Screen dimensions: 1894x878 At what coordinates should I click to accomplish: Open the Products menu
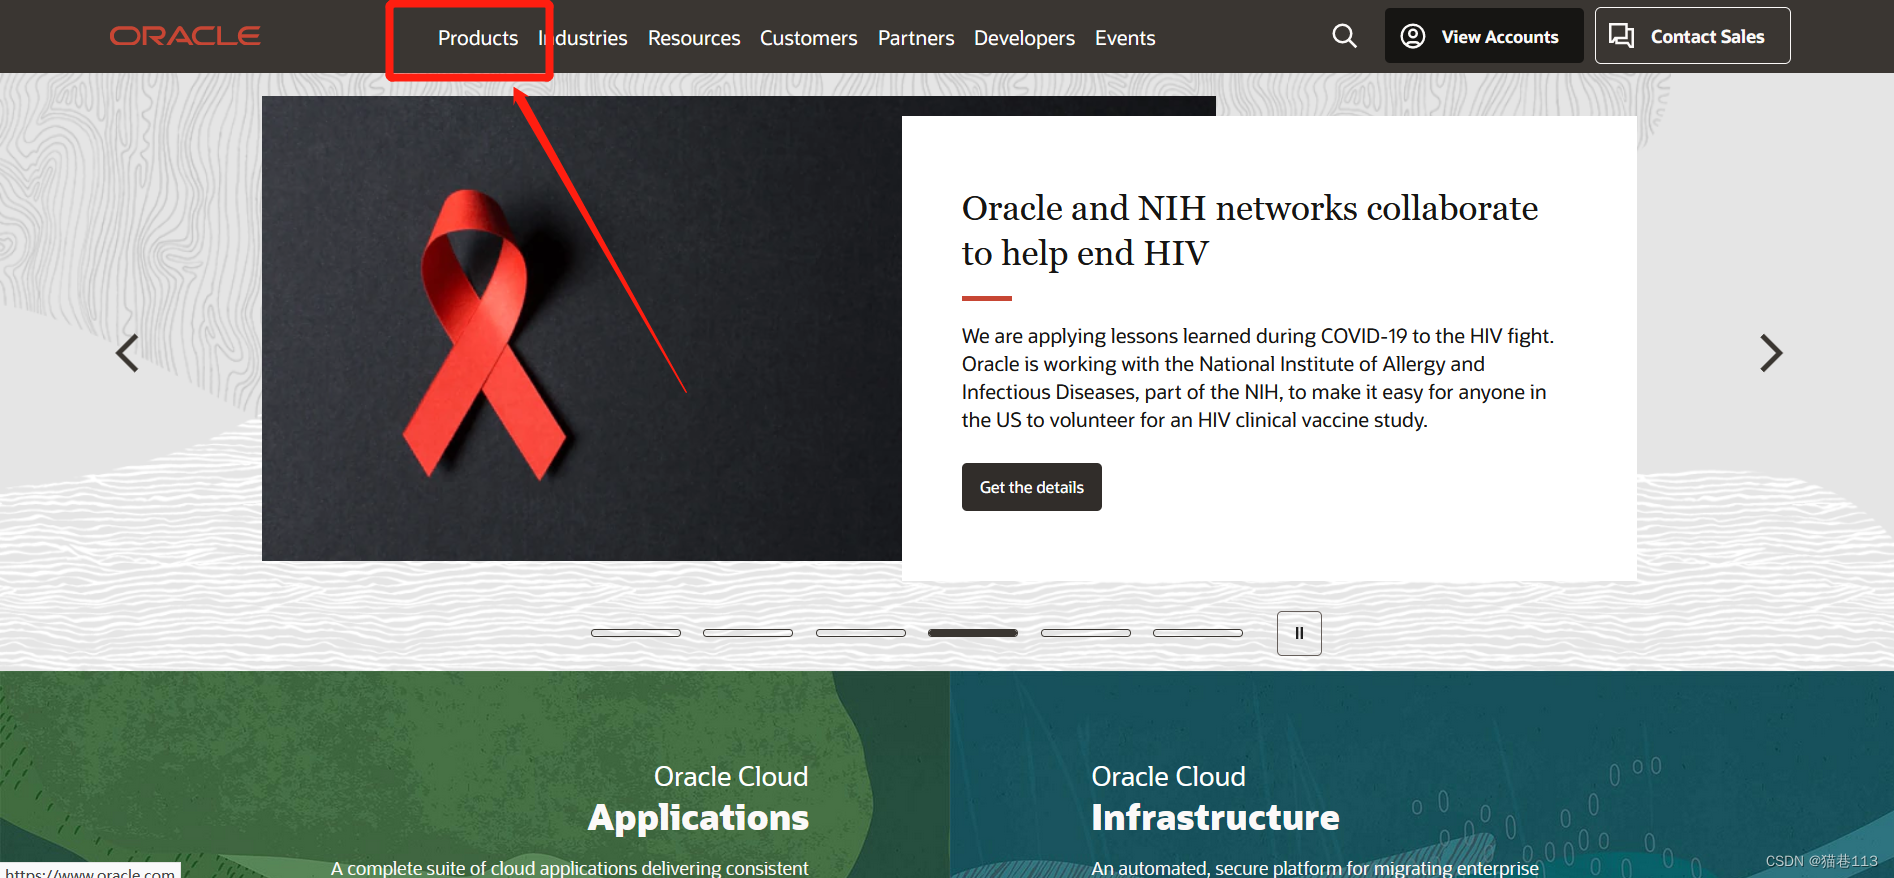tap(478, 38)
